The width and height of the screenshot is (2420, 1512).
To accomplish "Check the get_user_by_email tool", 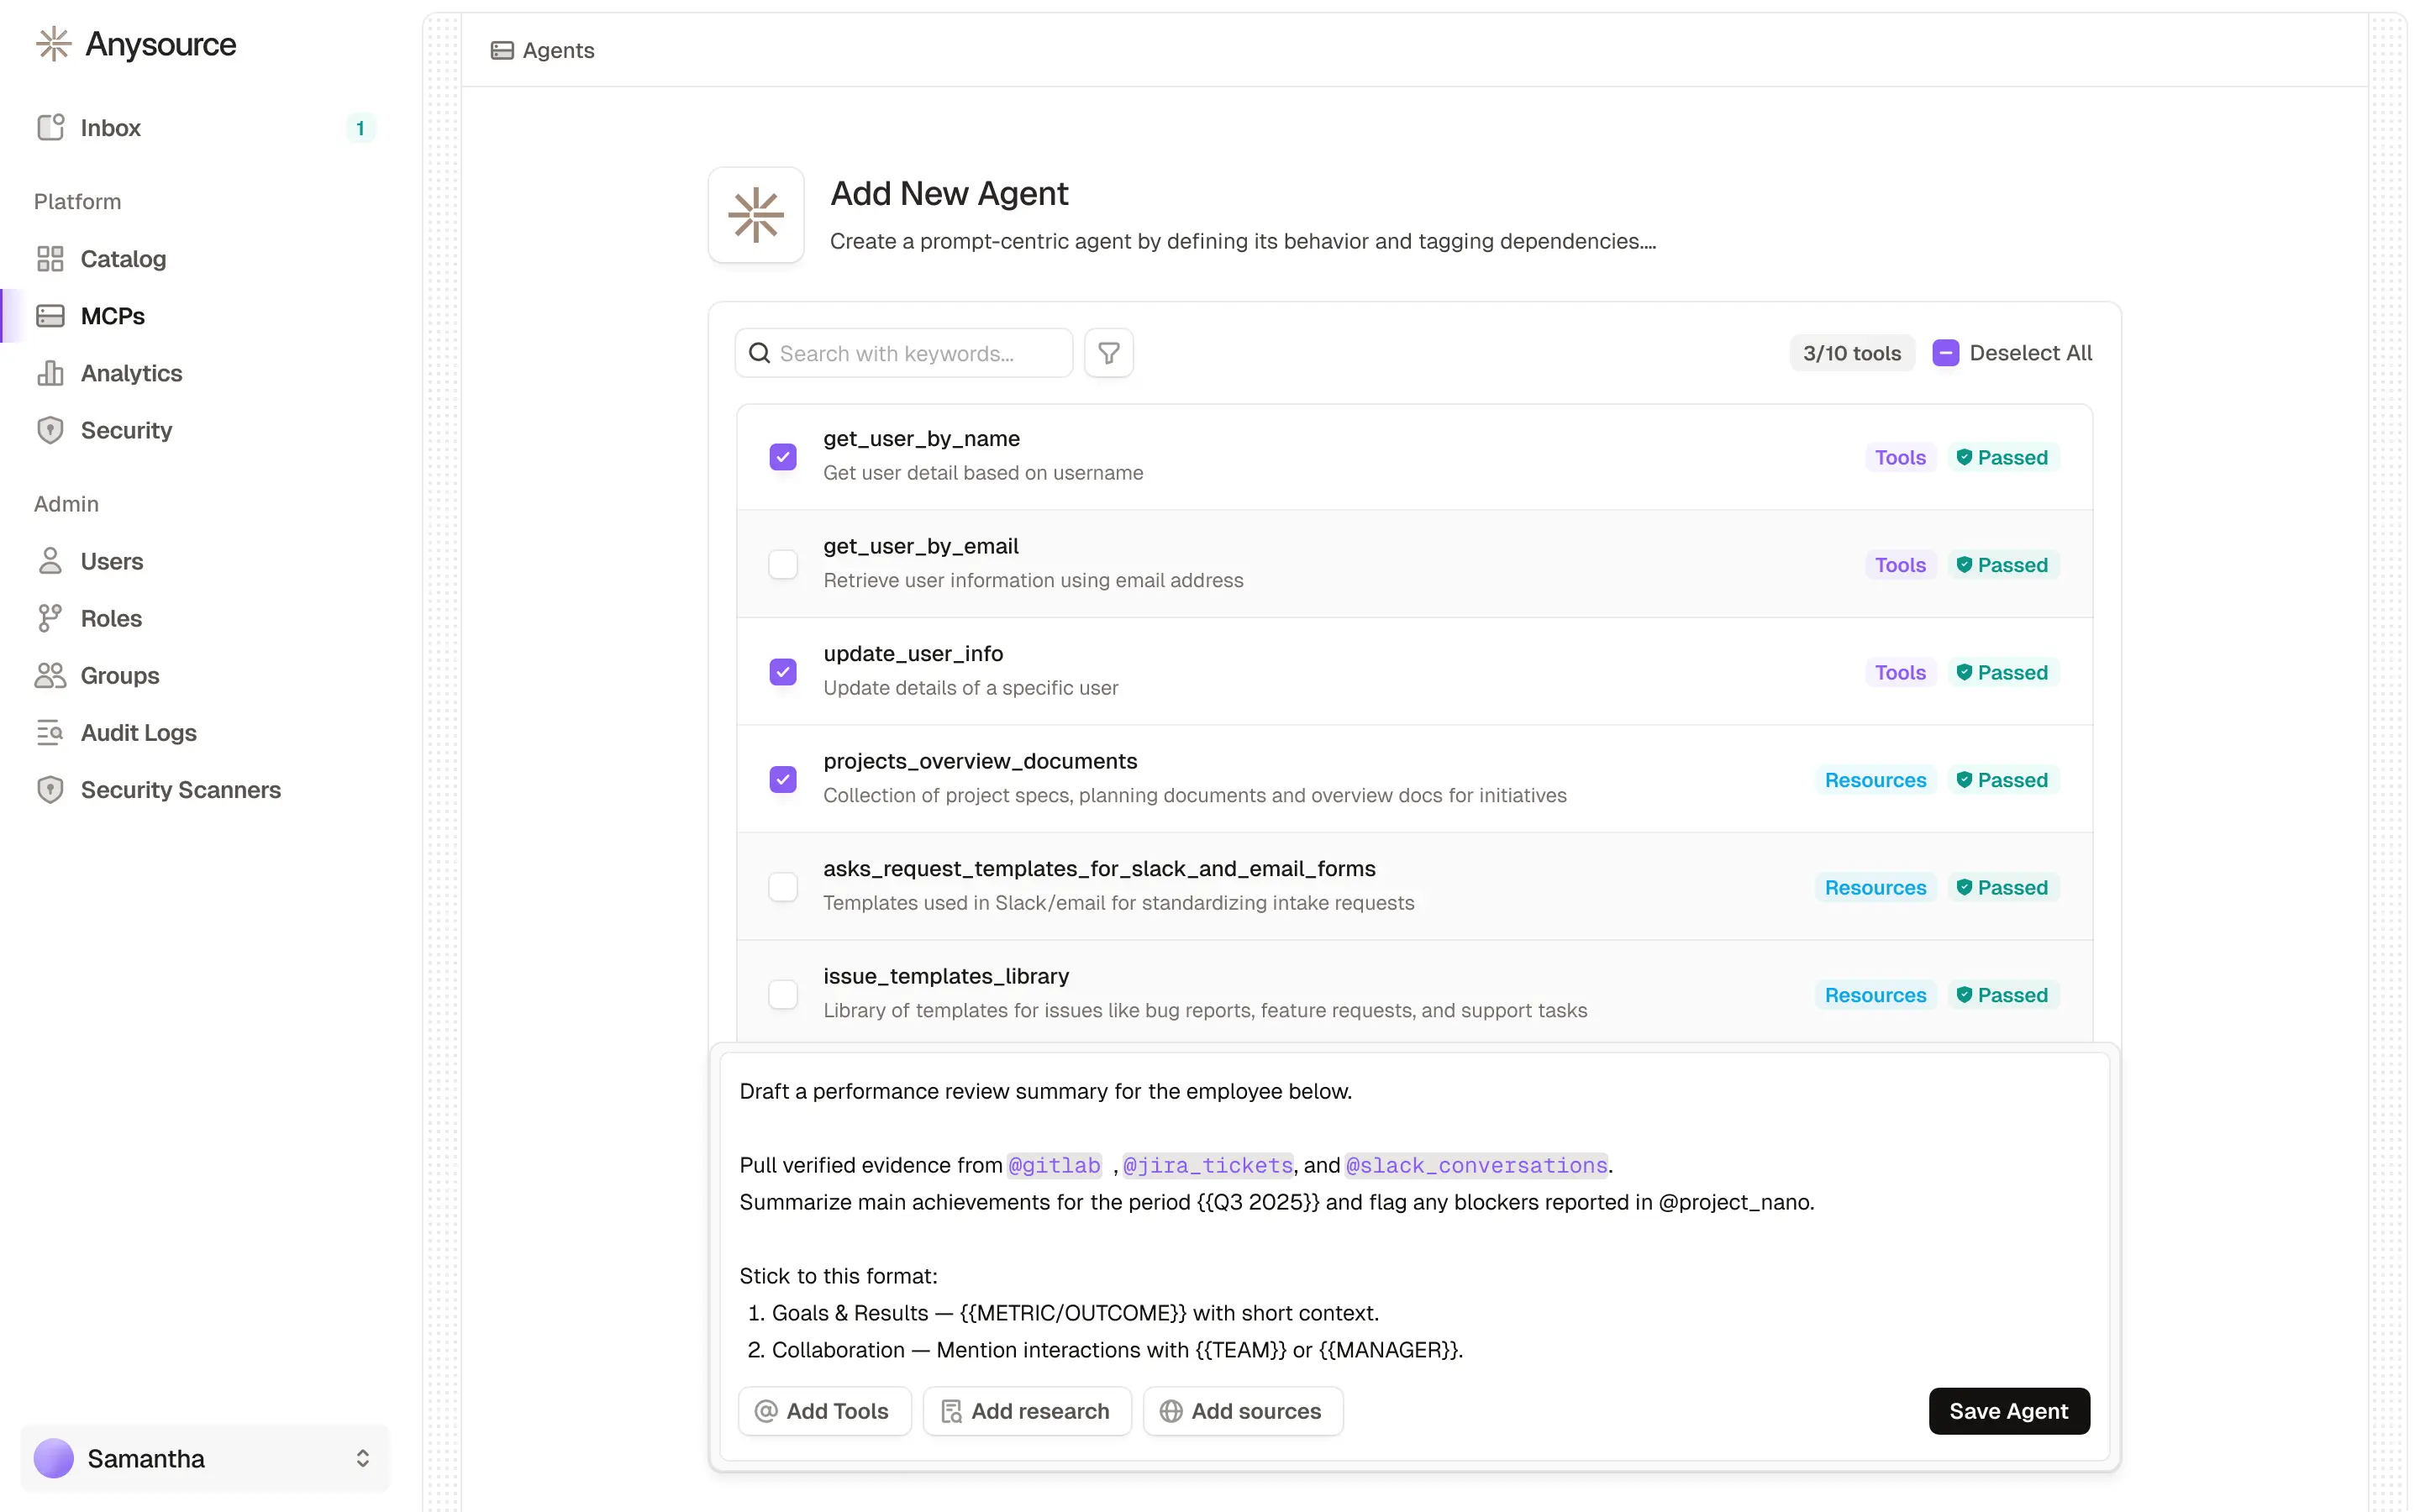I will 783,565.
